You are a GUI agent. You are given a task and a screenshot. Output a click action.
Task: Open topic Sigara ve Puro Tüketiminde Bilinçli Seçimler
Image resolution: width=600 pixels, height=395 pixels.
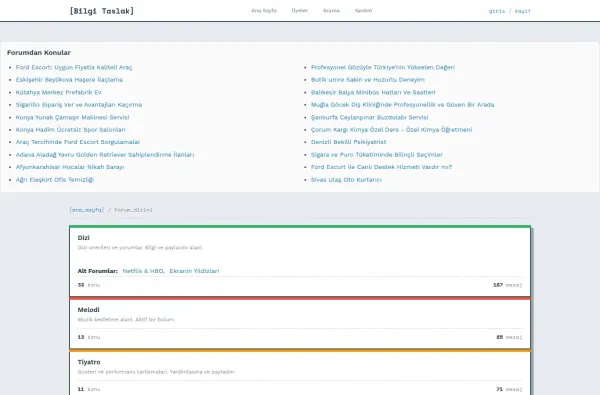[377, 155]
